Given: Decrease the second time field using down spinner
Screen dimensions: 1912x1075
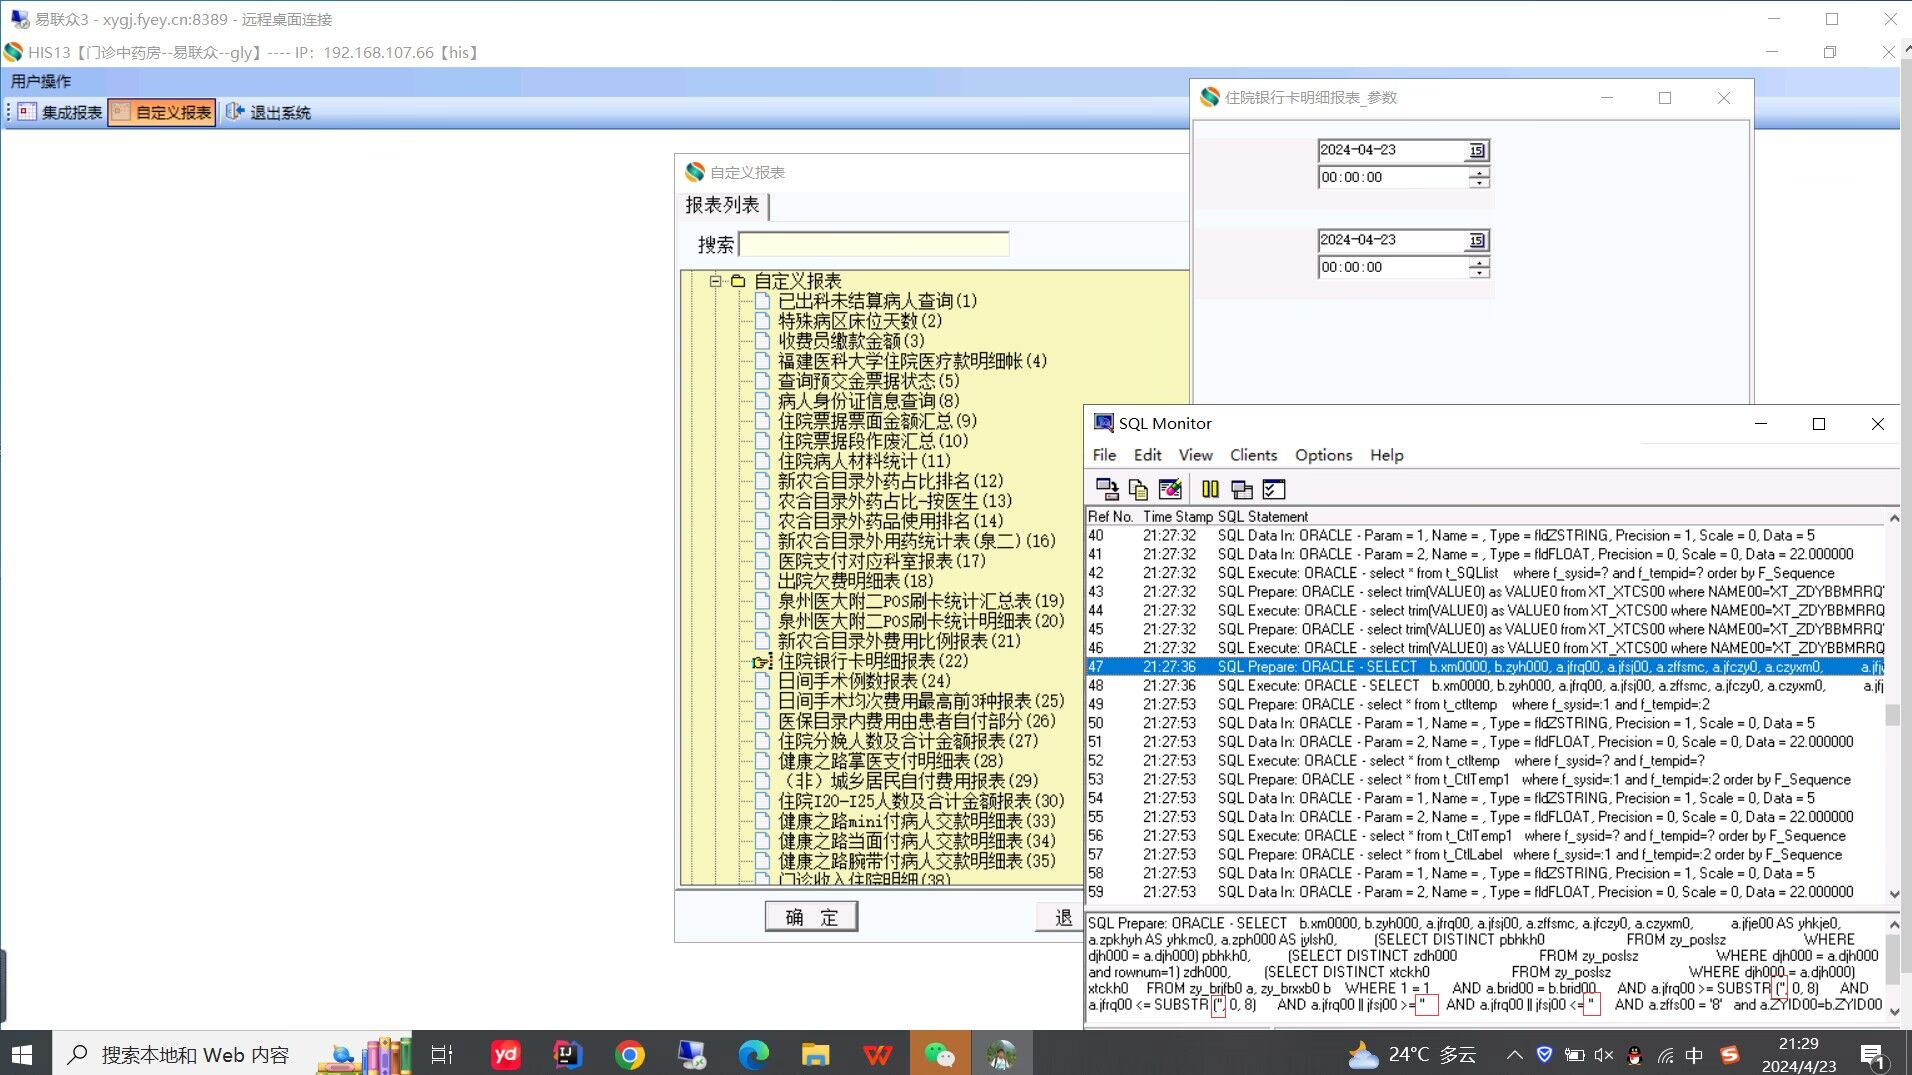Looking at the screenshot, I should (x=1479, y=273).
